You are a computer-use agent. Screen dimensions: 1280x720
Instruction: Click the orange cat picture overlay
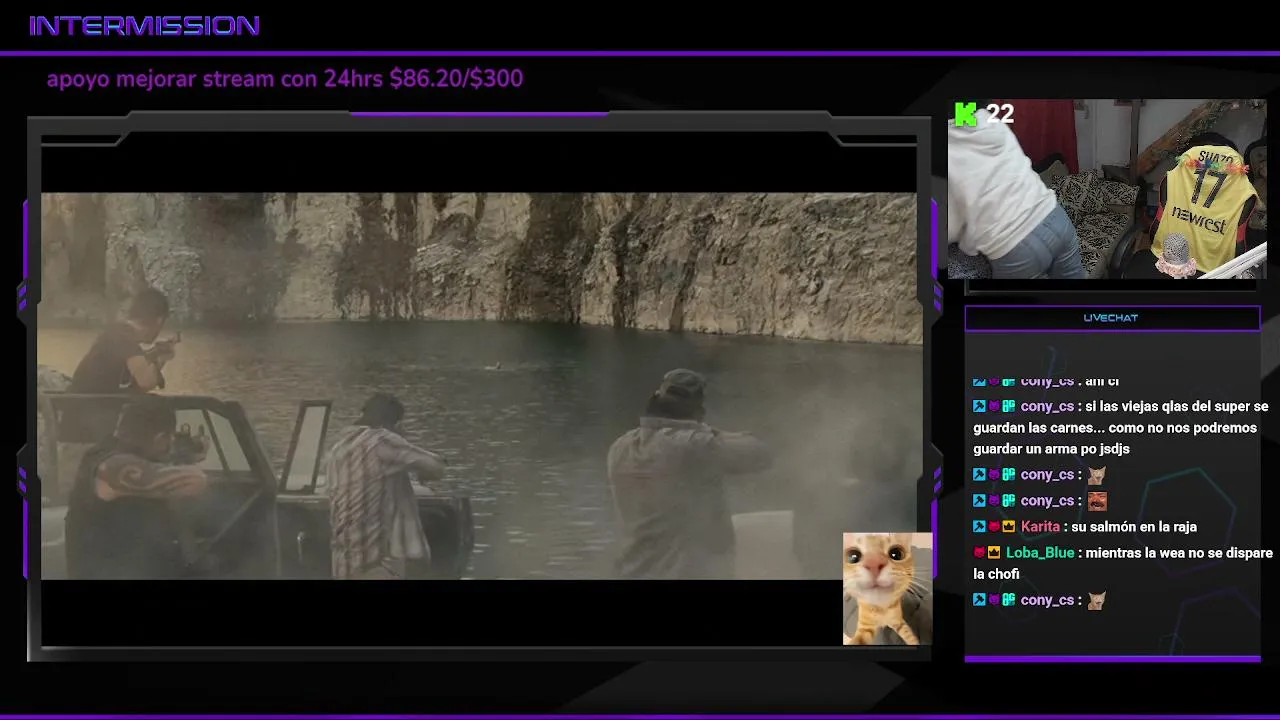pyautogui.click(x=888, y=589)
